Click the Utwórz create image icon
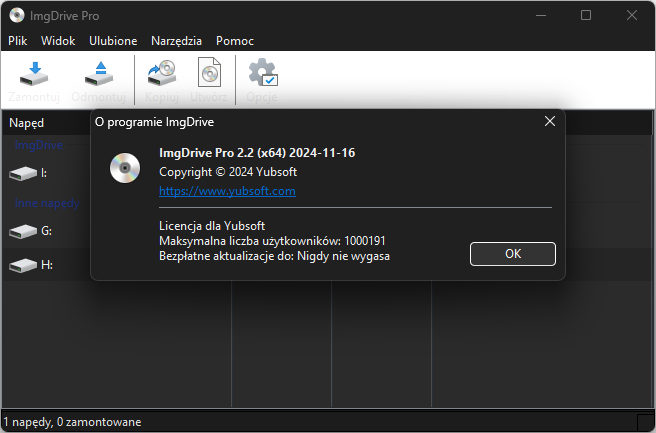This screenshot has height=433, width=656. (209, 72)
